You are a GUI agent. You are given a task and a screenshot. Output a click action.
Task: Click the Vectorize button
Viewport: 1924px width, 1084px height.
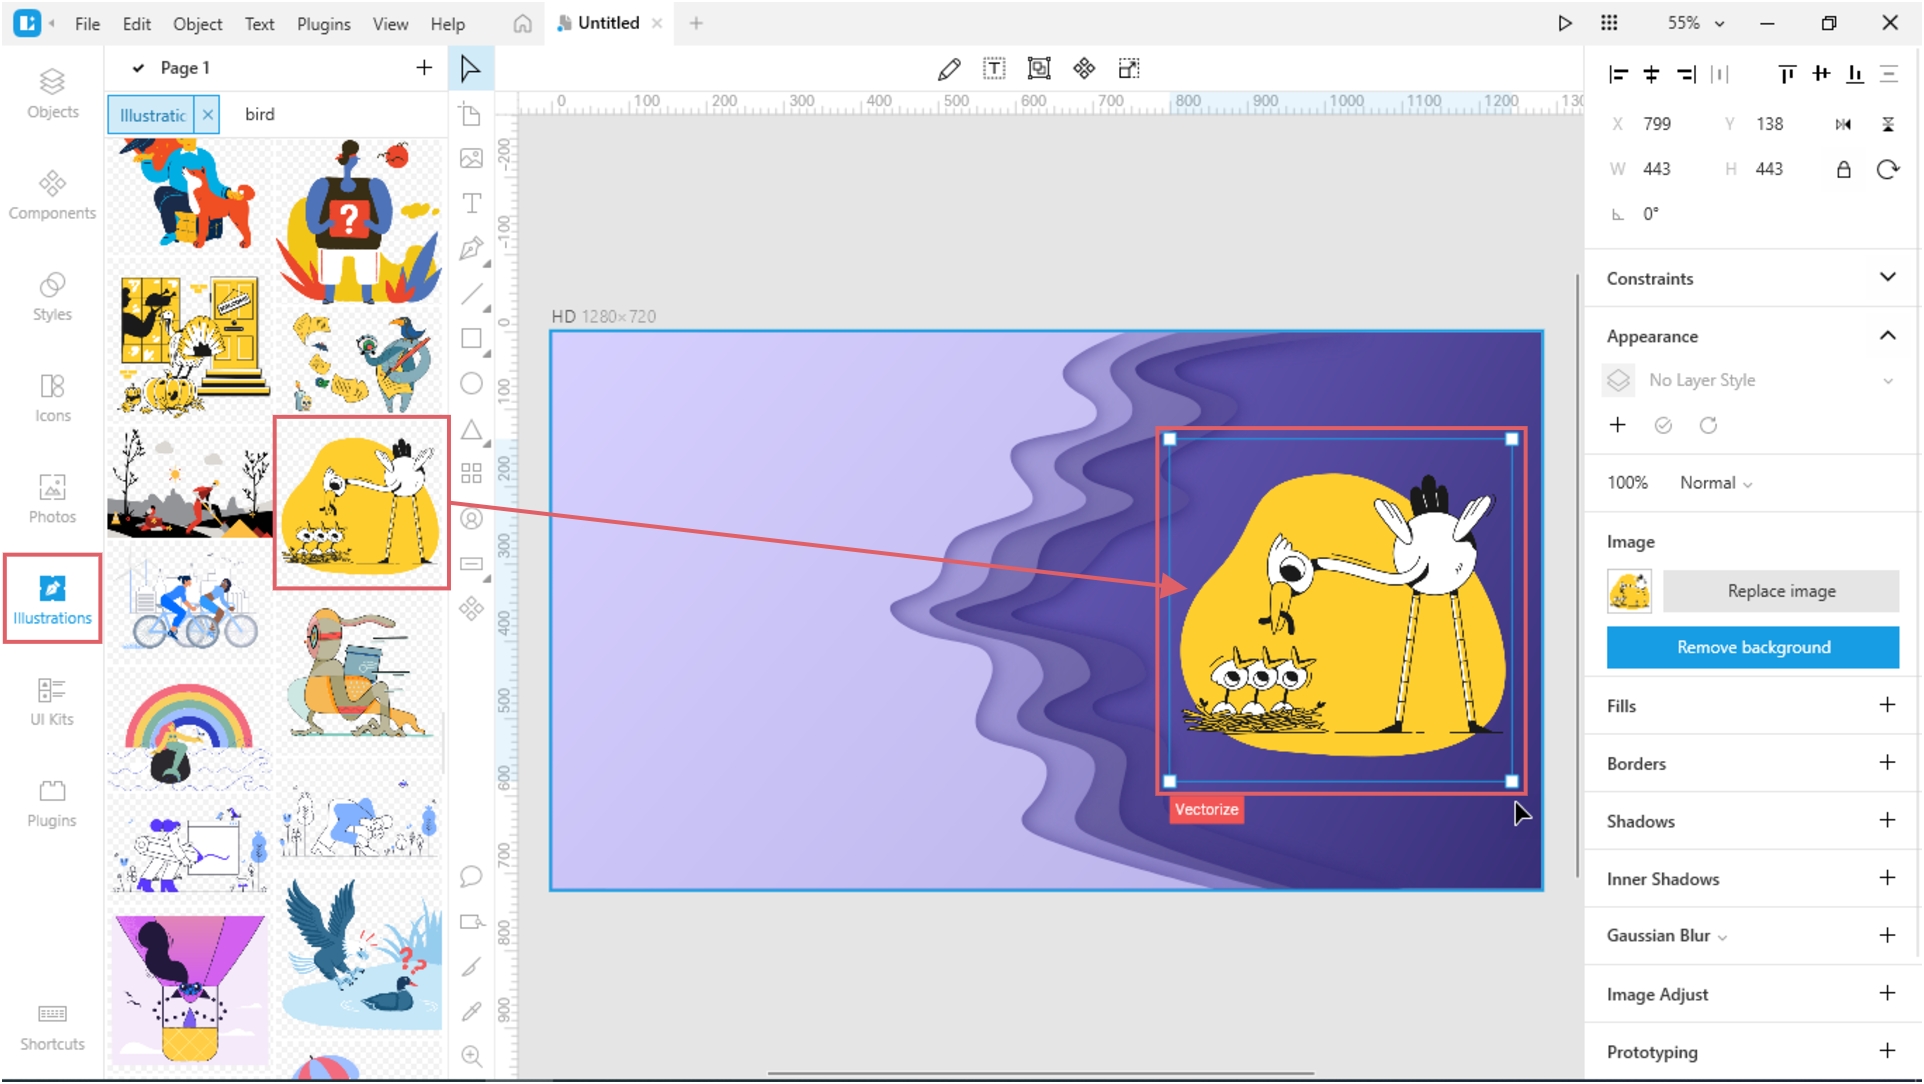pos(1206,810)
